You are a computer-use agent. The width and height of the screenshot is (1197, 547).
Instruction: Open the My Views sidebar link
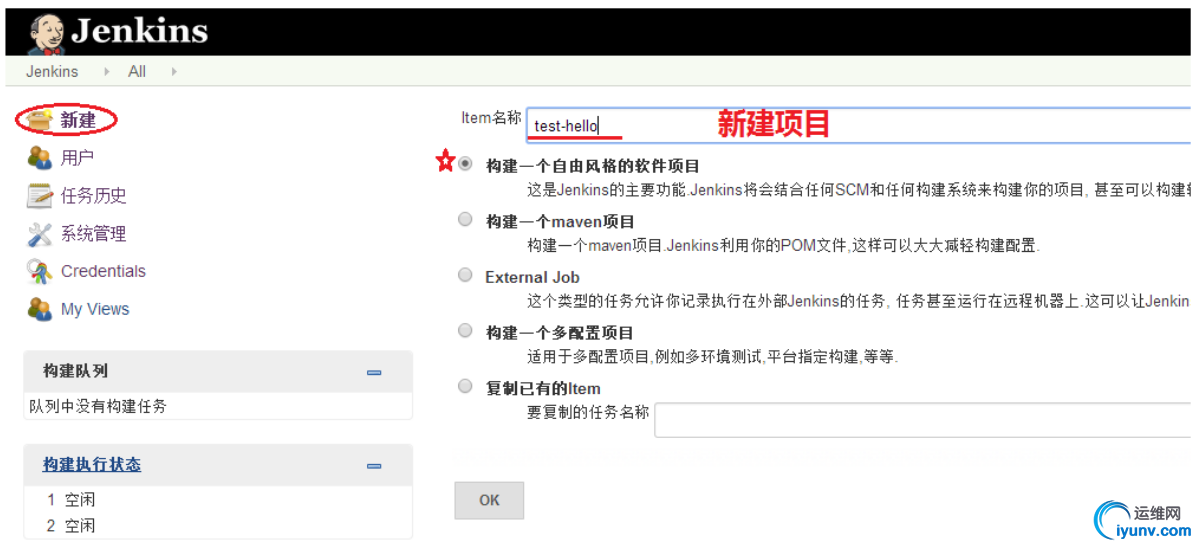tap(95, 309)
